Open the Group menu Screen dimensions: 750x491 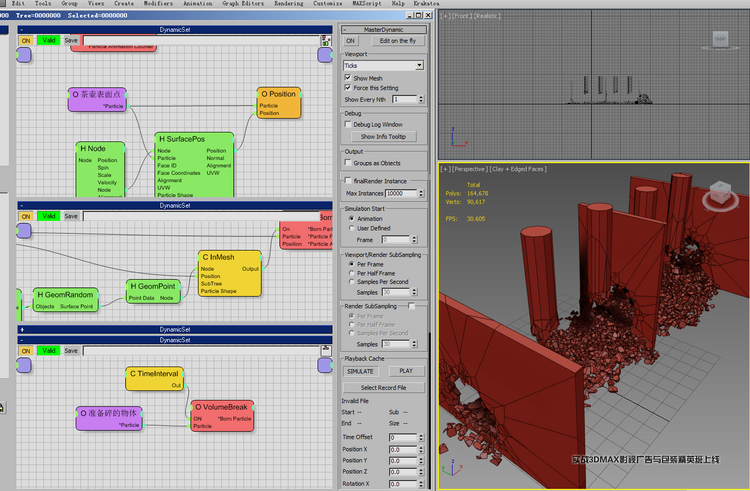click(69, 3)
